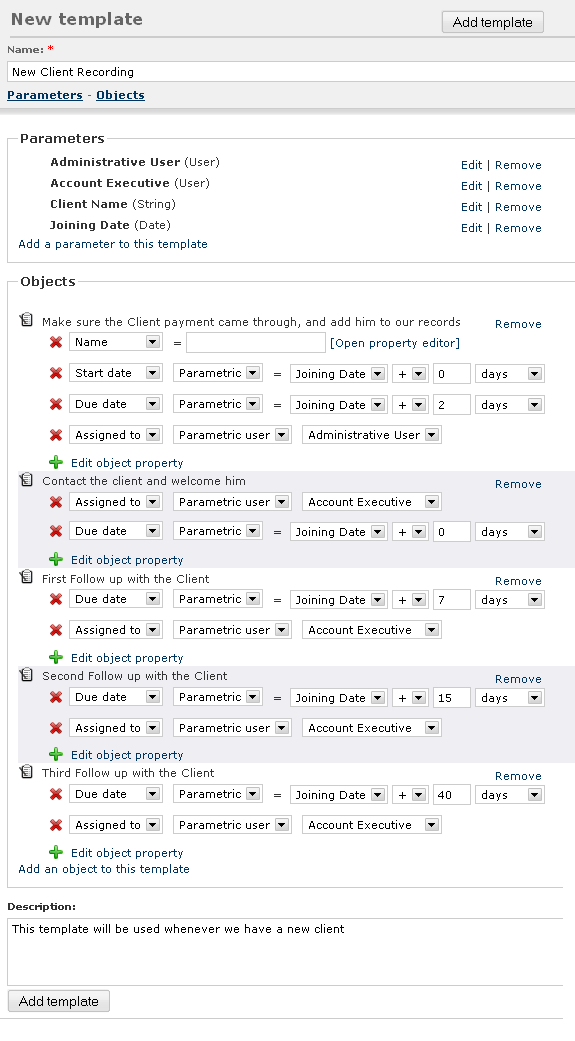
Task: Jump to the Objects section link
Action: click(x=120, y=95)
